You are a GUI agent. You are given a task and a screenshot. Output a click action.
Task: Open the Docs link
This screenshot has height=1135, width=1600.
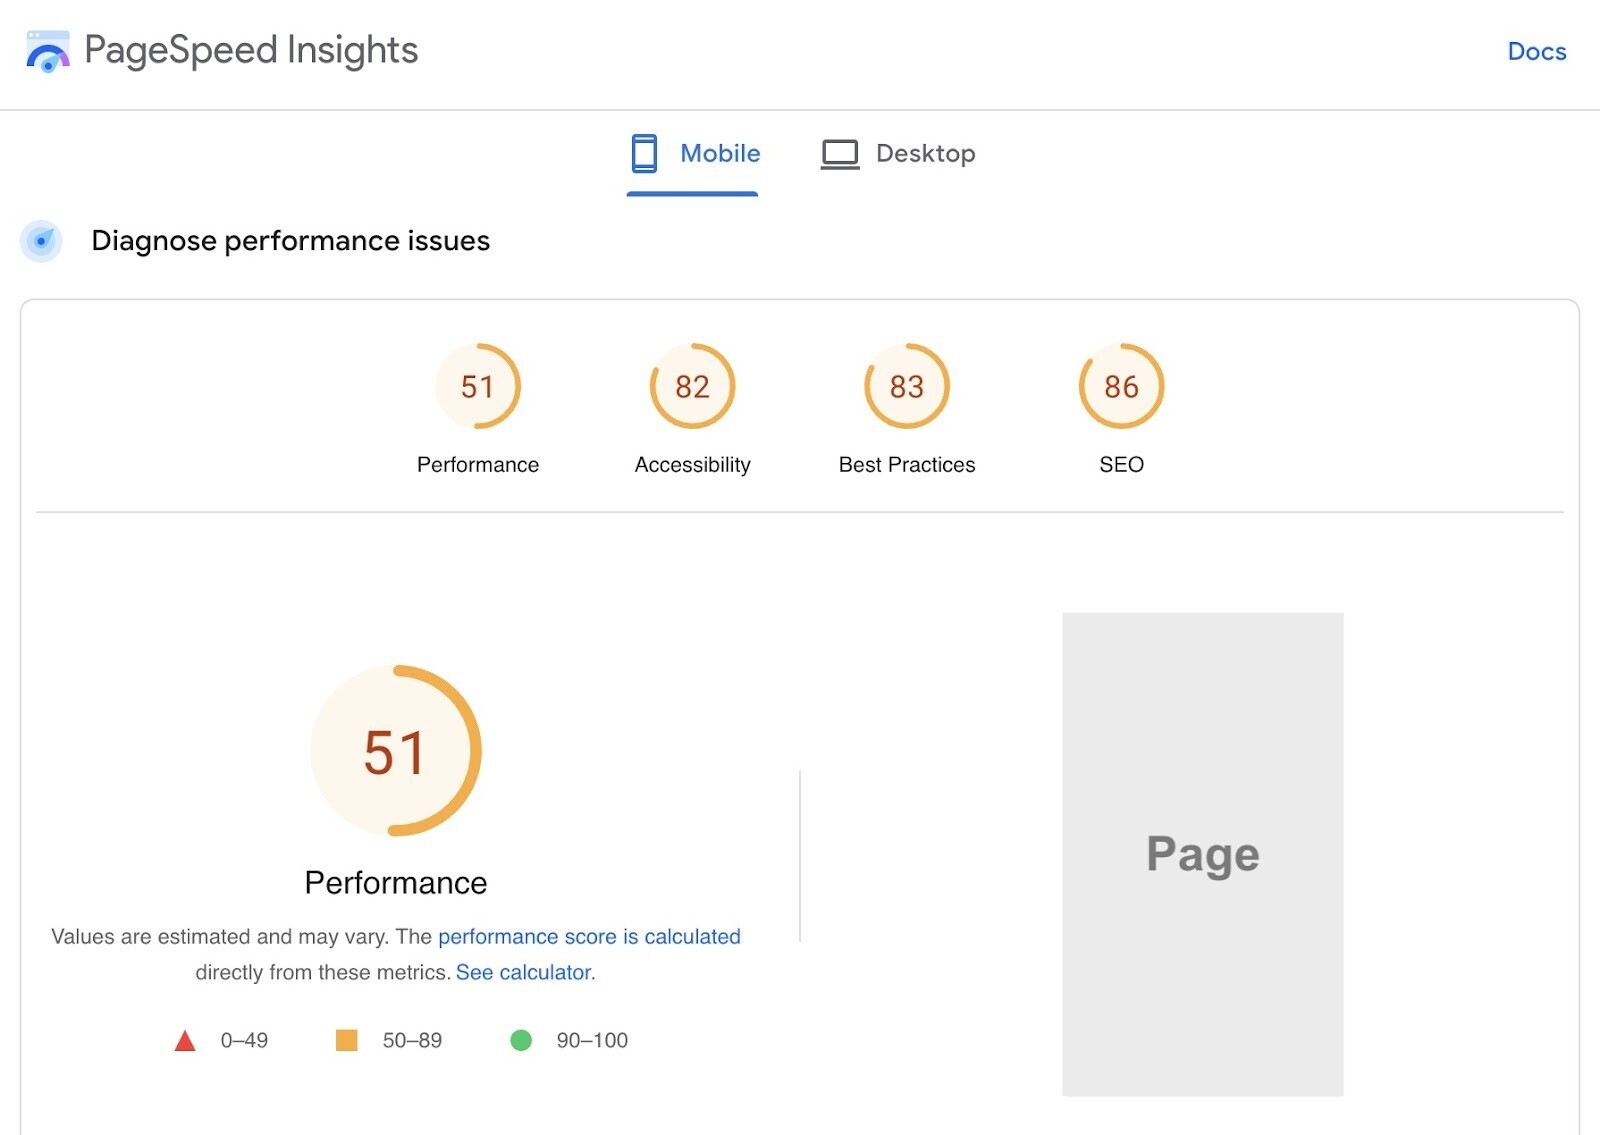click(1536, 51)
